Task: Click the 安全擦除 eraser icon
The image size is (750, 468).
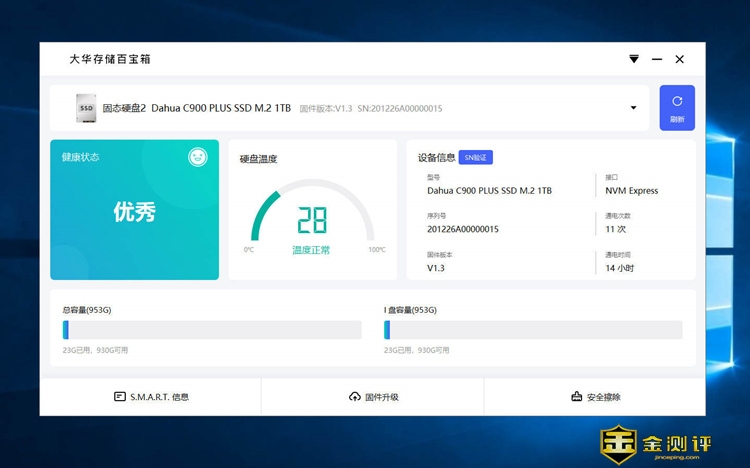Action: coord(576,397)
